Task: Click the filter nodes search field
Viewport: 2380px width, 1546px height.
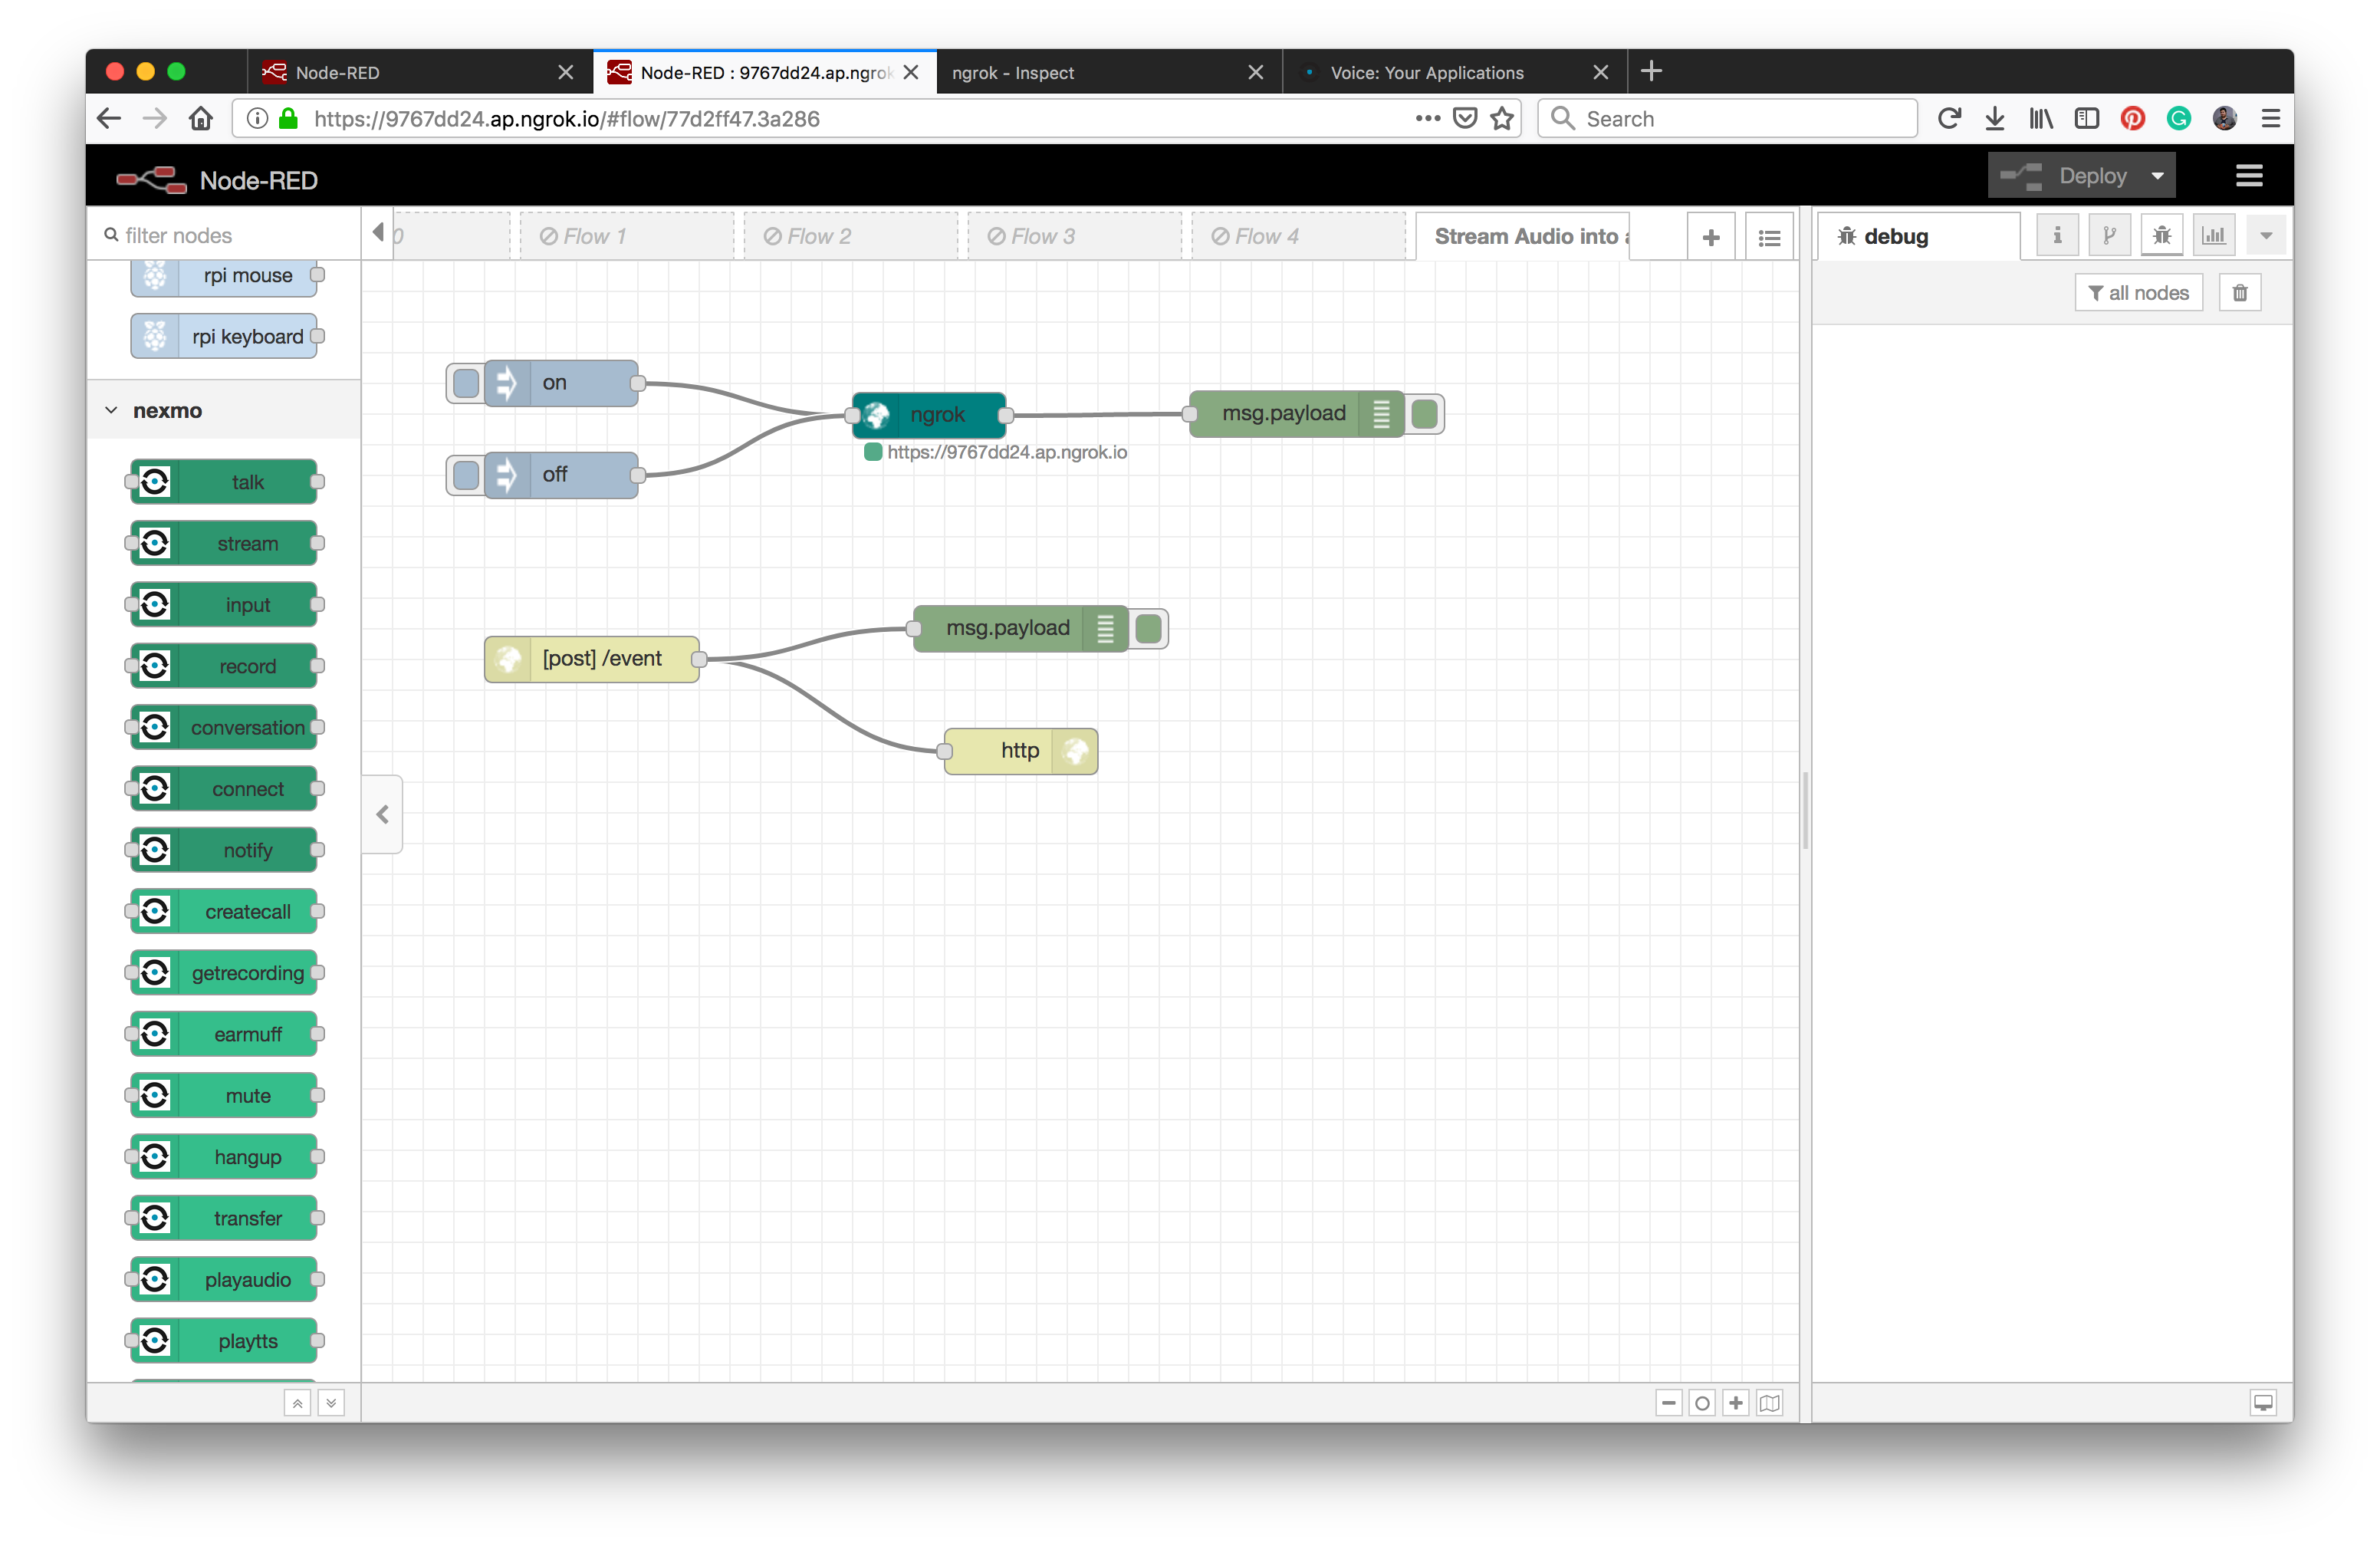Action: pos(224,235)
